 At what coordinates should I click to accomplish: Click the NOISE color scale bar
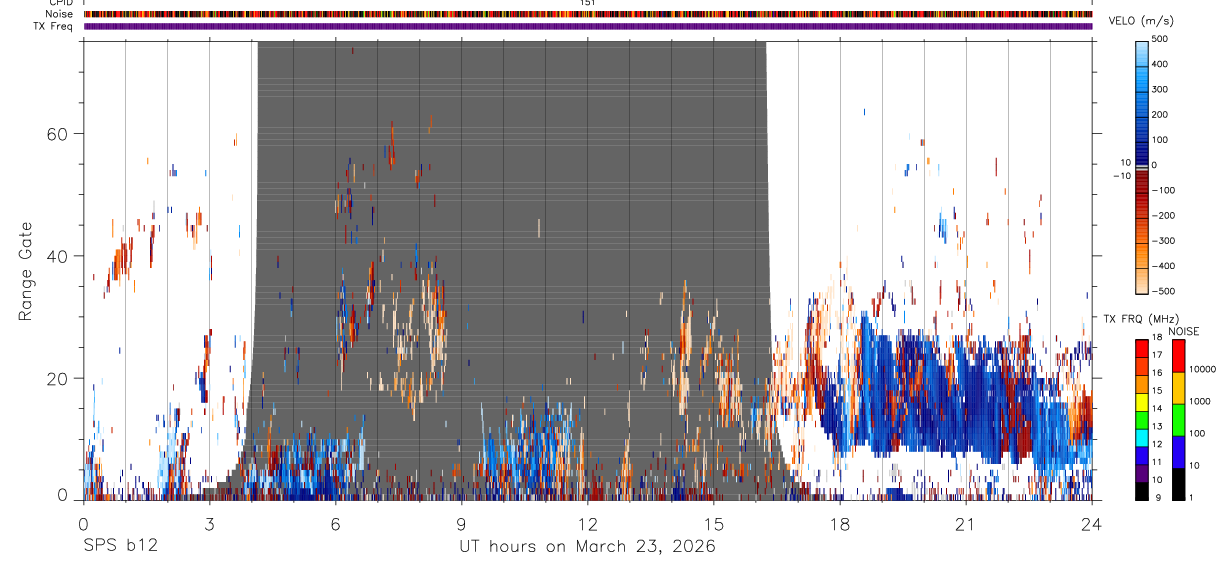pyautogui.click(x=1178, y=419)
